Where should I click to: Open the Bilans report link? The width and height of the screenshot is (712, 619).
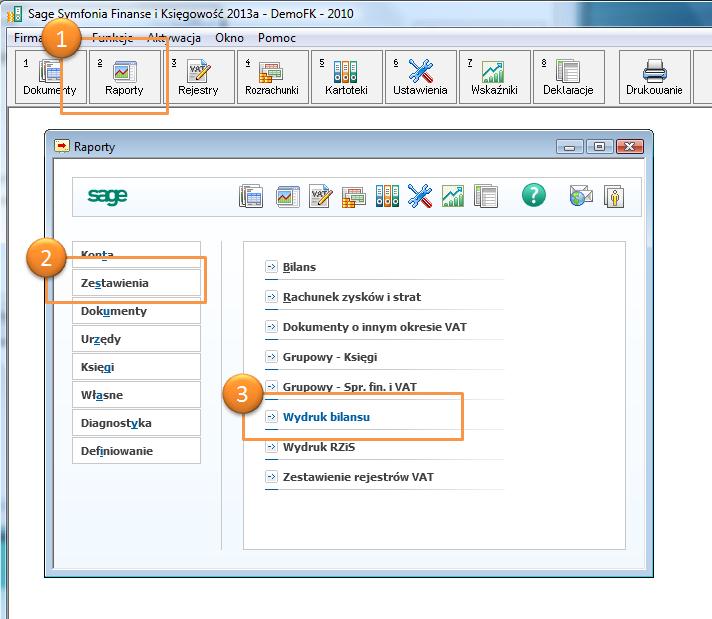tap(299, 267)
